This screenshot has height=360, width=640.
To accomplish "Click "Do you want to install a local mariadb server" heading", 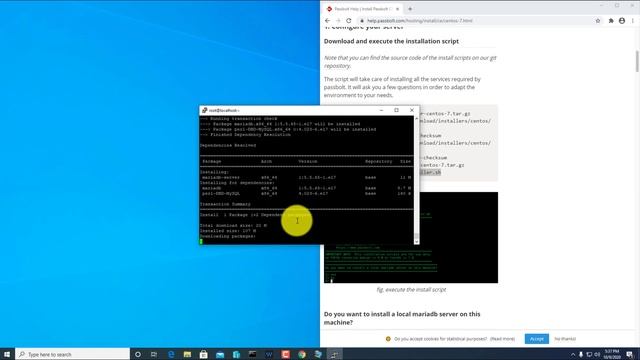I will click(x=402, y=318).
